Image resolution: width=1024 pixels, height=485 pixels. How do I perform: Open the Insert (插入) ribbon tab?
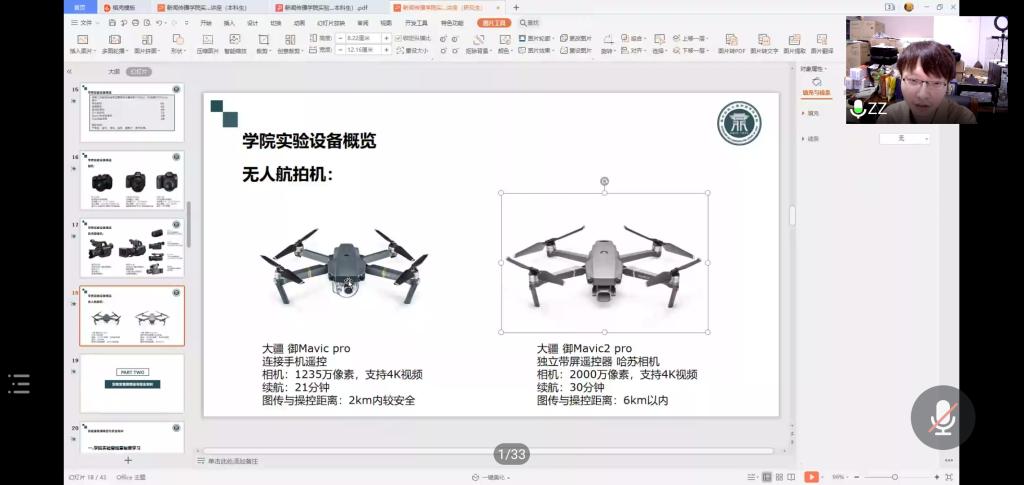(229, 22)
